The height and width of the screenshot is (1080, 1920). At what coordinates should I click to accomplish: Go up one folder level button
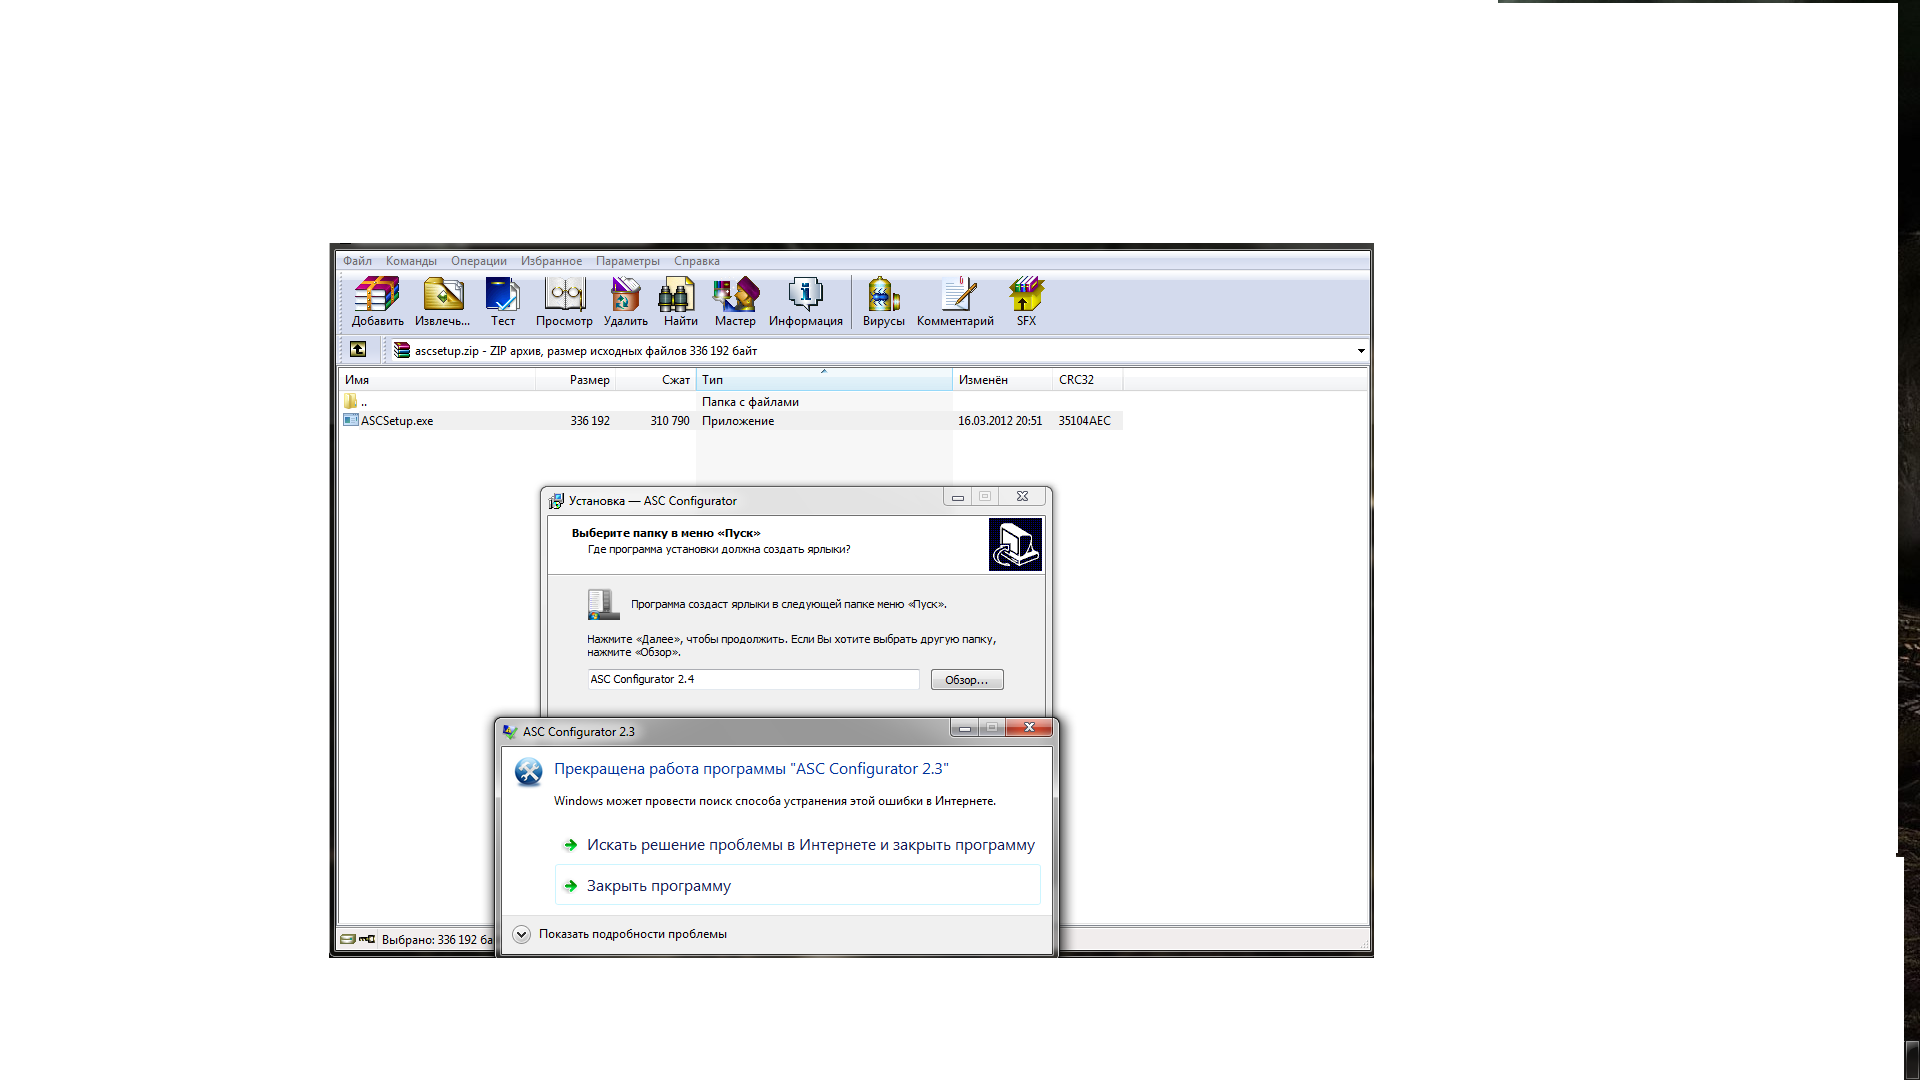pyautogui.click(x=358, y=349)
